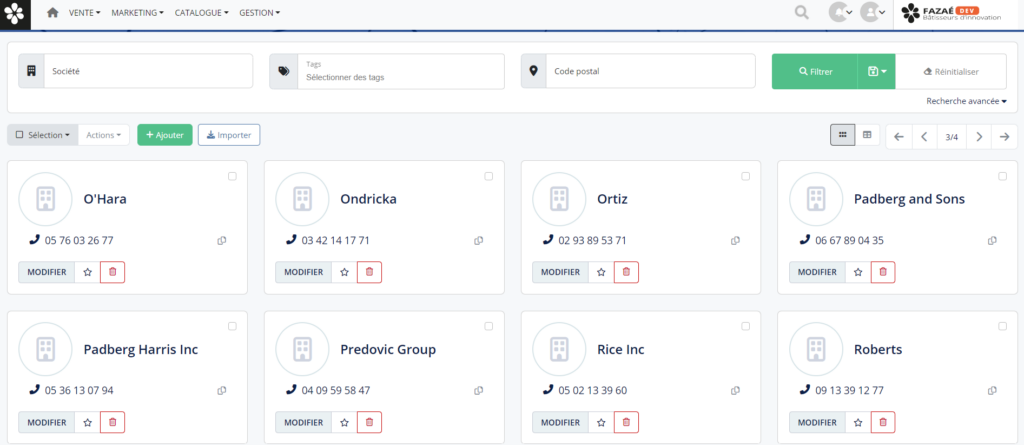Select the Padberg and Sons checkbox
1024x445 pixels.
(x=1002, y=176)
